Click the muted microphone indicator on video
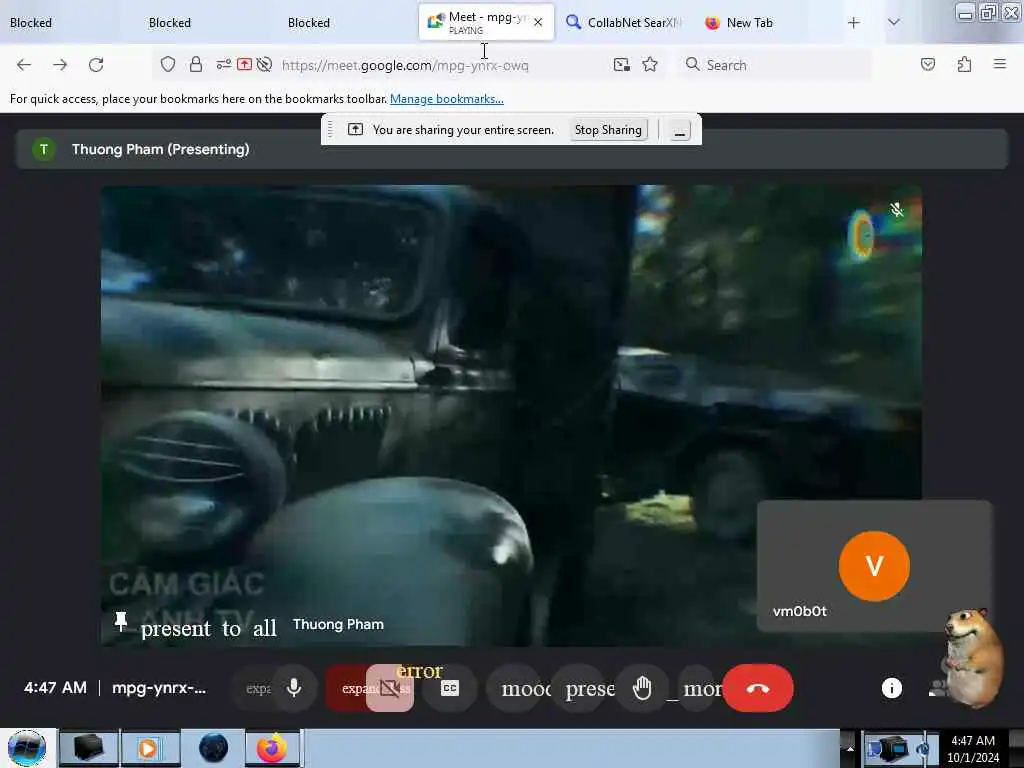This screenshot has width=1024, height=768. 897,210
